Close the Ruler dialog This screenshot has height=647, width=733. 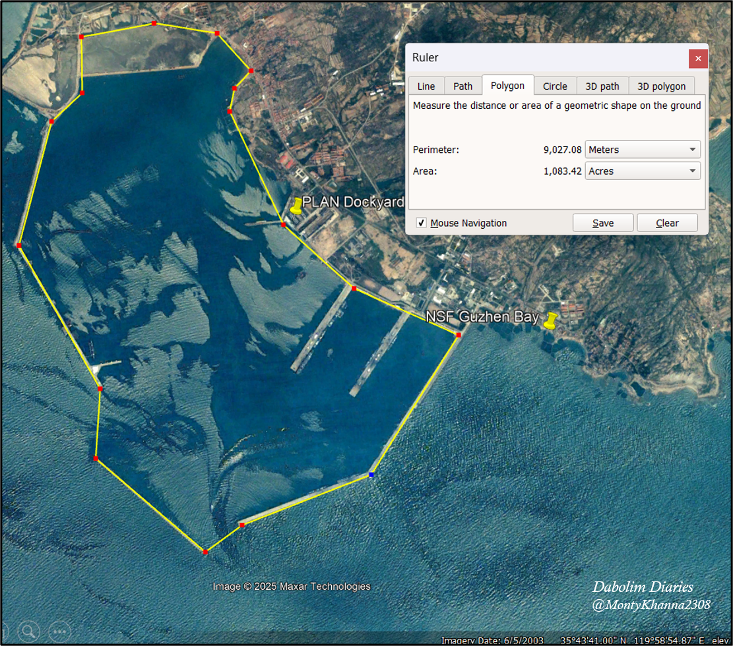tap(698, 58)
